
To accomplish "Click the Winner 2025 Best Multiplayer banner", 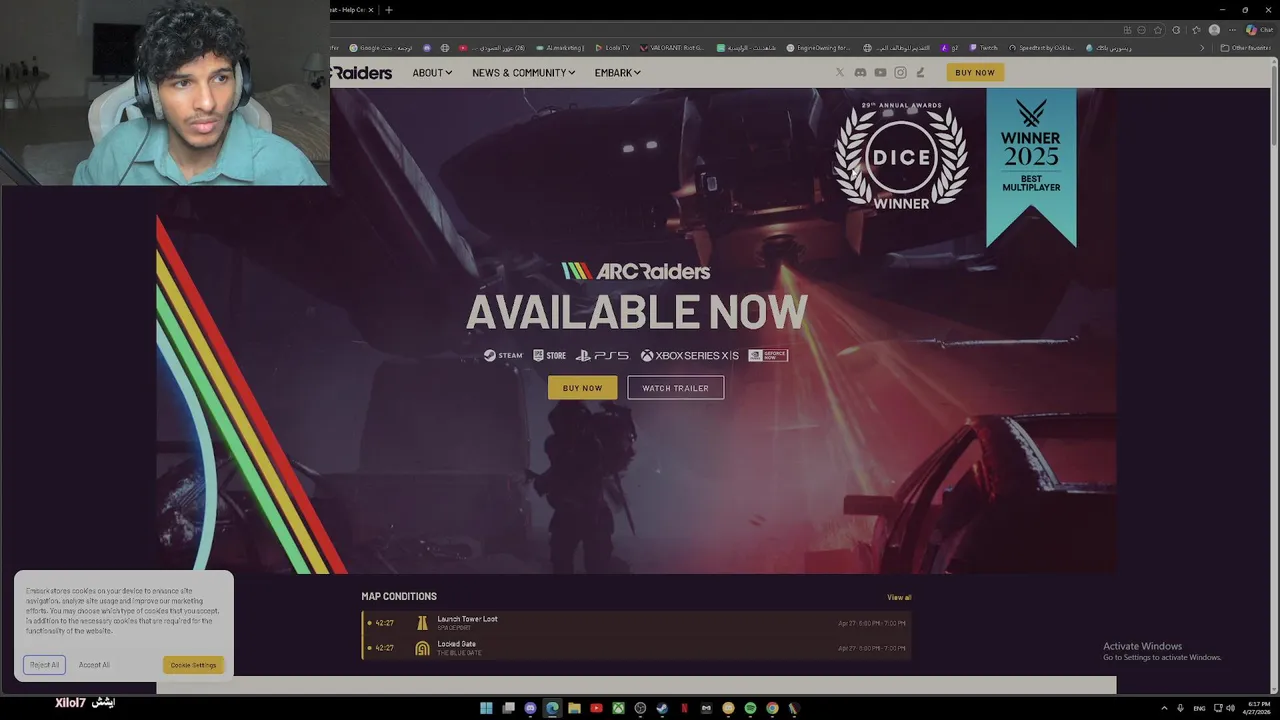I will click(x=1031, y=166).
